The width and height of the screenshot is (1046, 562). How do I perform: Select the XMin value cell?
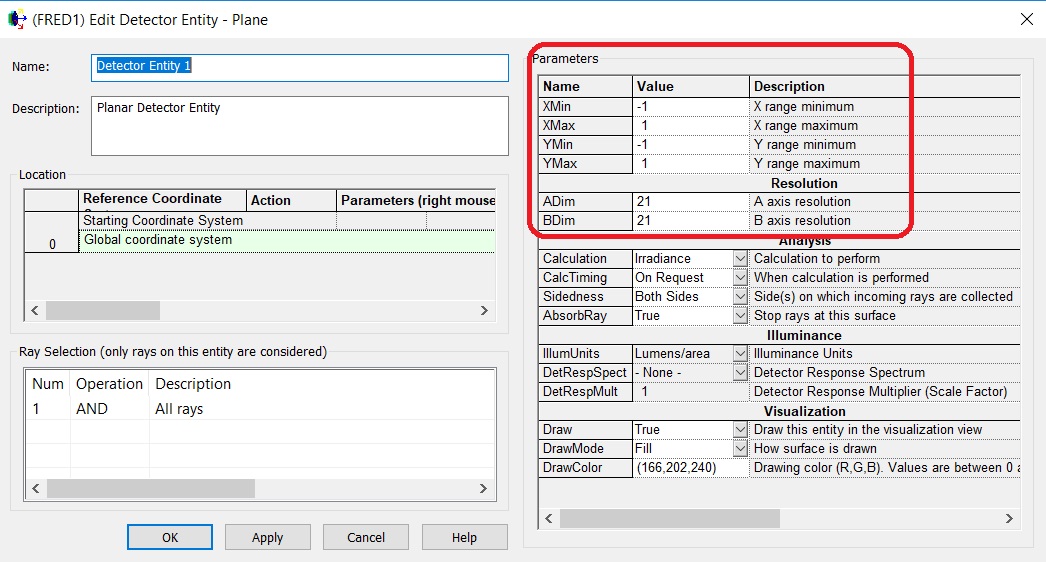pos(690,107)
